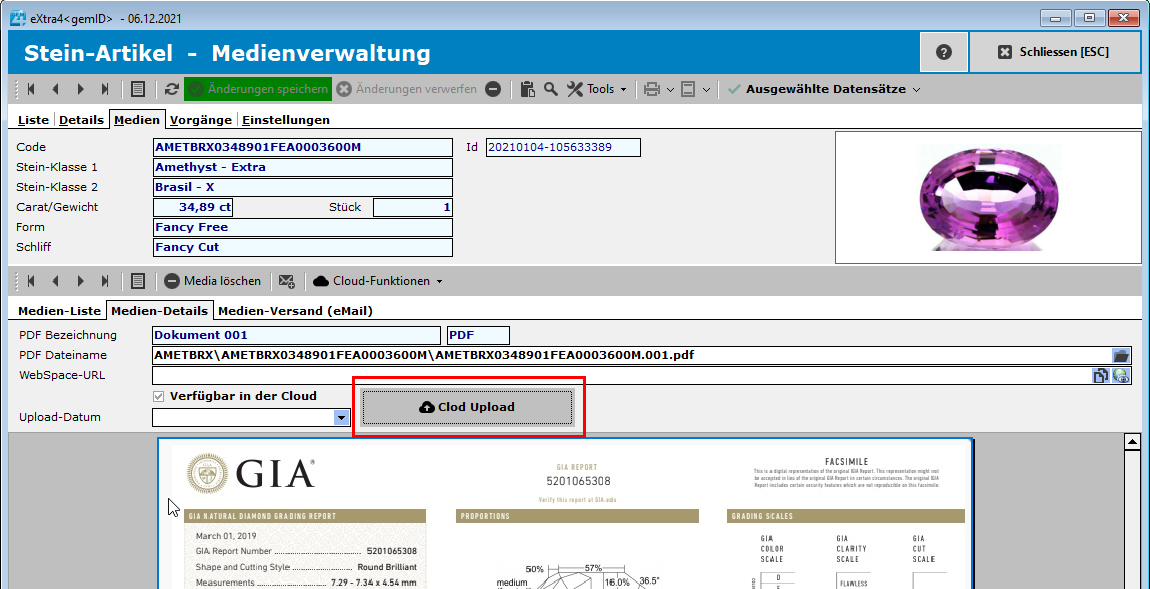Click the clipboard paste icon
This screenshot has width=1150, height=589.
pos(528,89)
